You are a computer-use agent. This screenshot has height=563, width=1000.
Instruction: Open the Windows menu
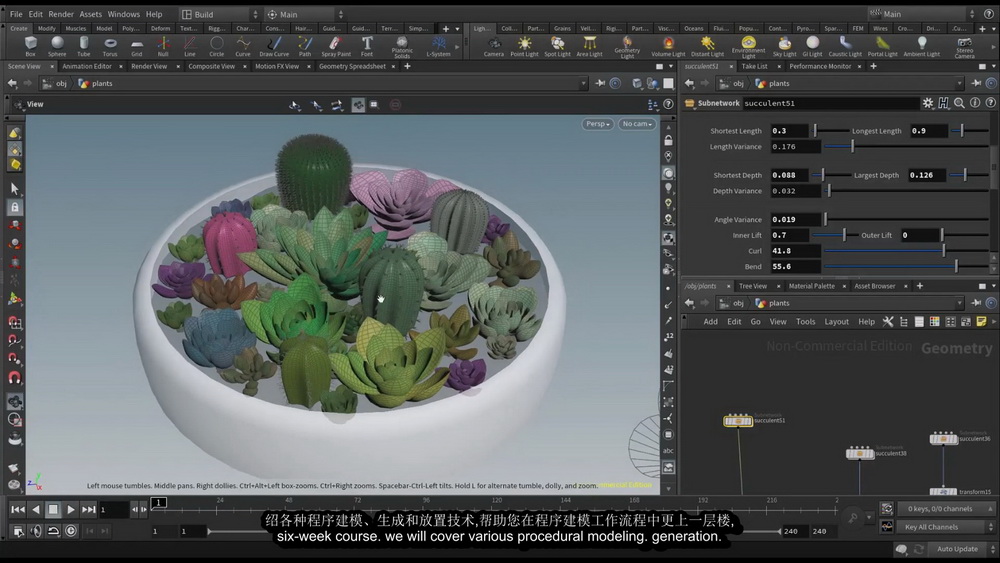pos(123,14)
